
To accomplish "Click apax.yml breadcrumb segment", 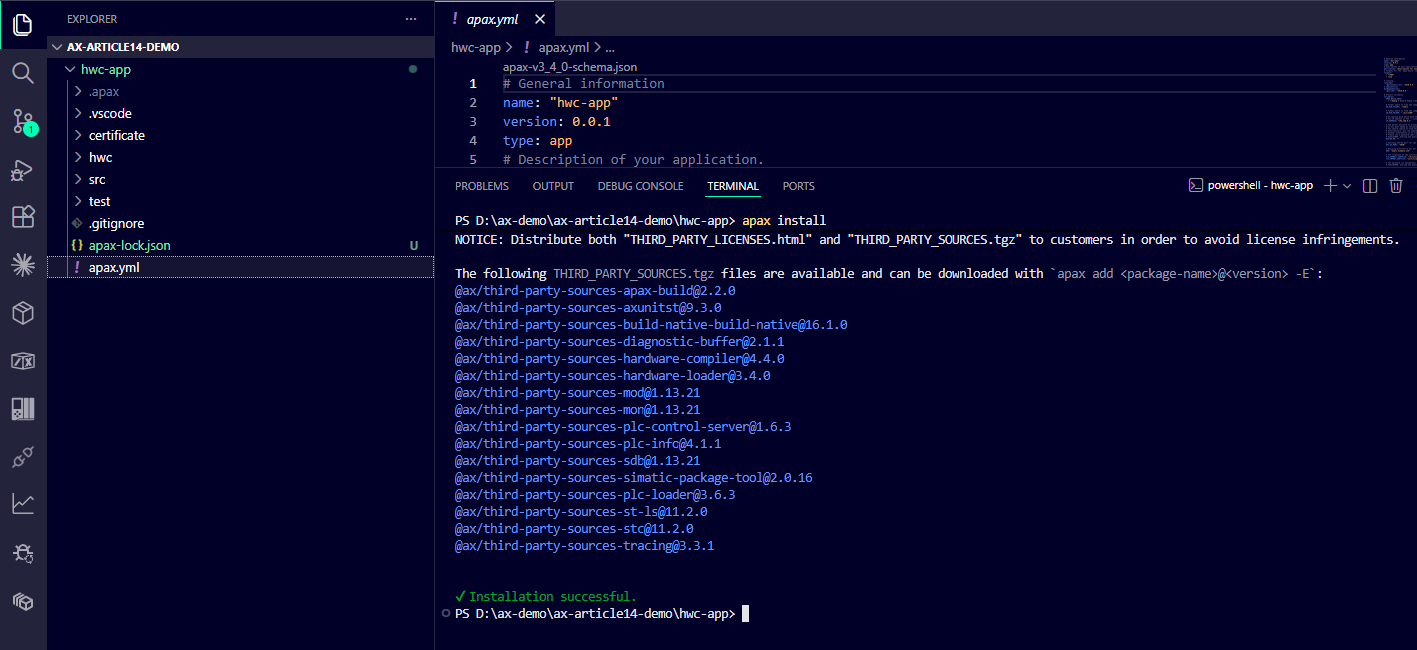I will click(565, 47).
